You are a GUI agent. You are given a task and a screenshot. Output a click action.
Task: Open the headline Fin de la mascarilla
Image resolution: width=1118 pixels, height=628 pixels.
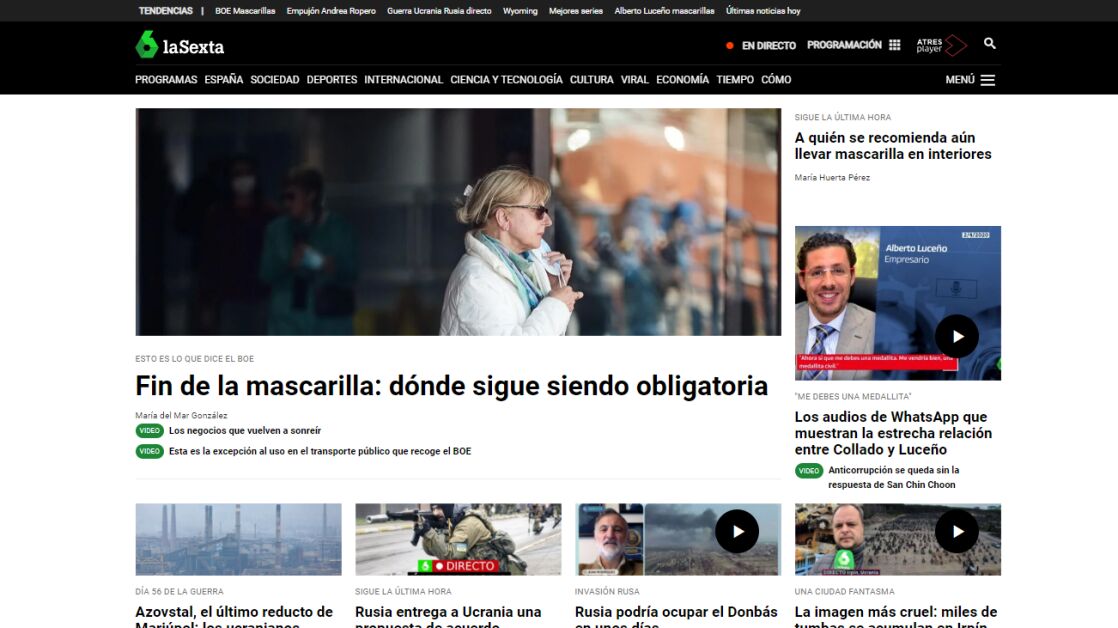pyautogui.click(x=451, y=386)
